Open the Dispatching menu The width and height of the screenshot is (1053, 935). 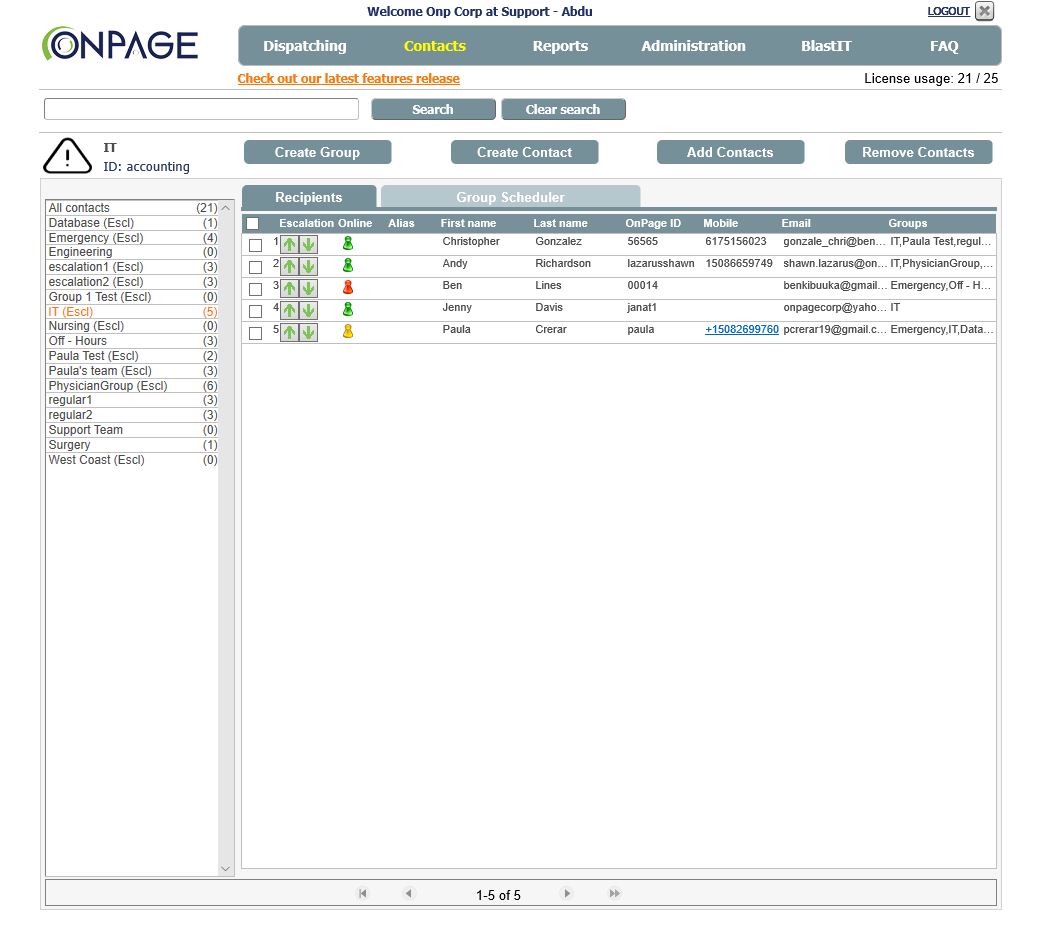coord(305,46)
